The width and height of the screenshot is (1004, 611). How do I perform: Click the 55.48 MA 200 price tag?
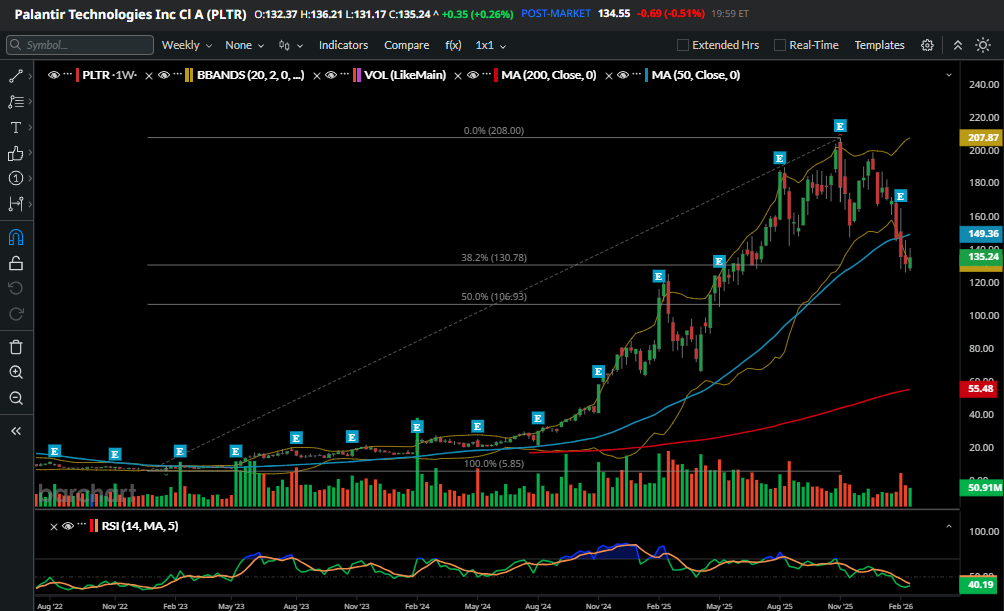(x=979, y=389)
